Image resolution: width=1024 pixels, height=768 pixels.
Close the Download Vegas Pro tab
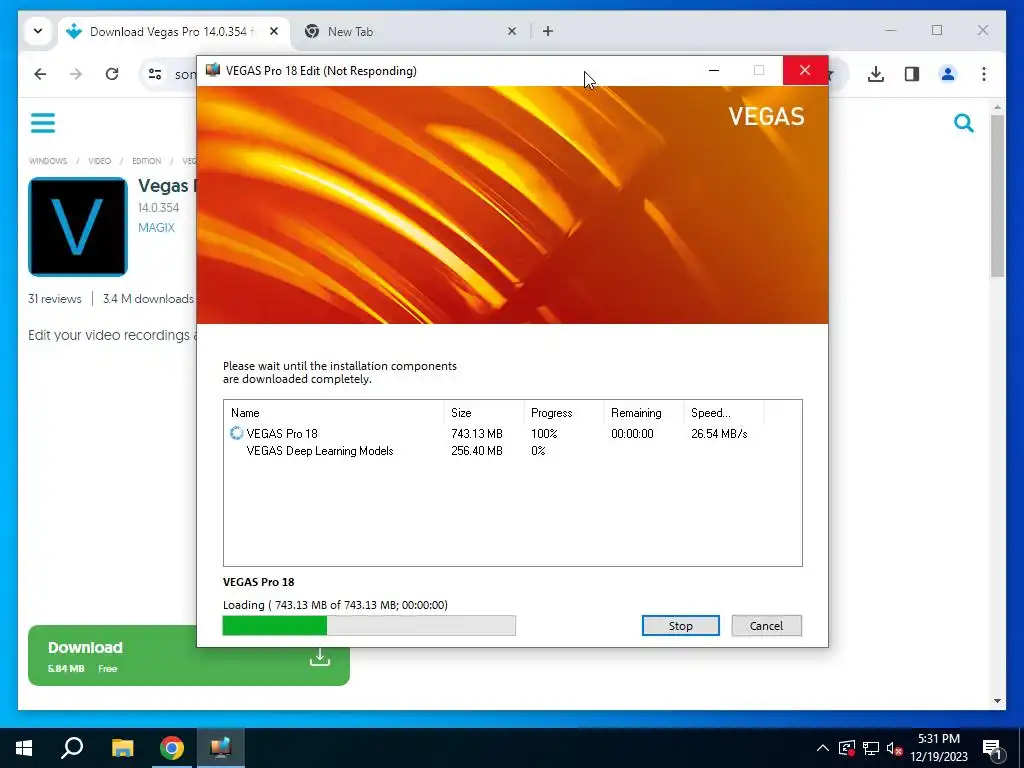(274, 31)
